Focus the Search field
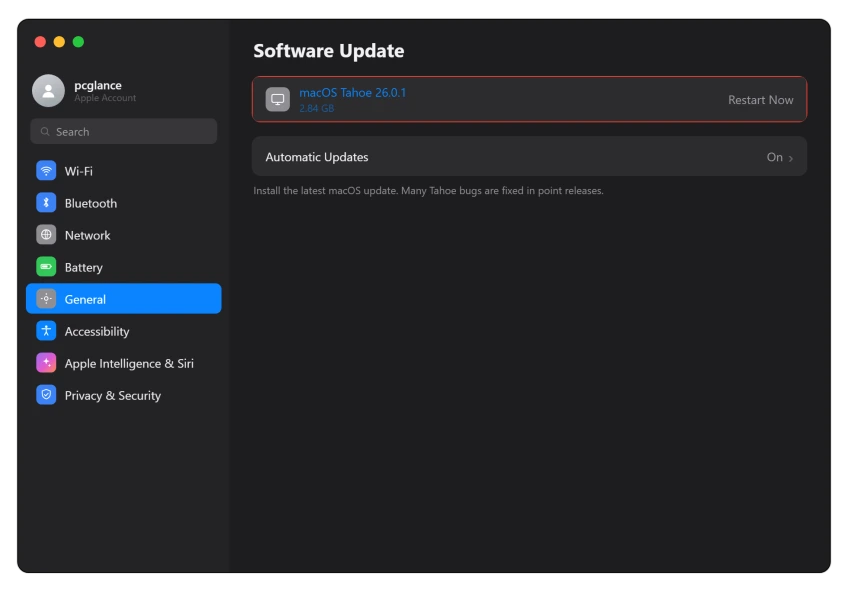 coord(123,132)
